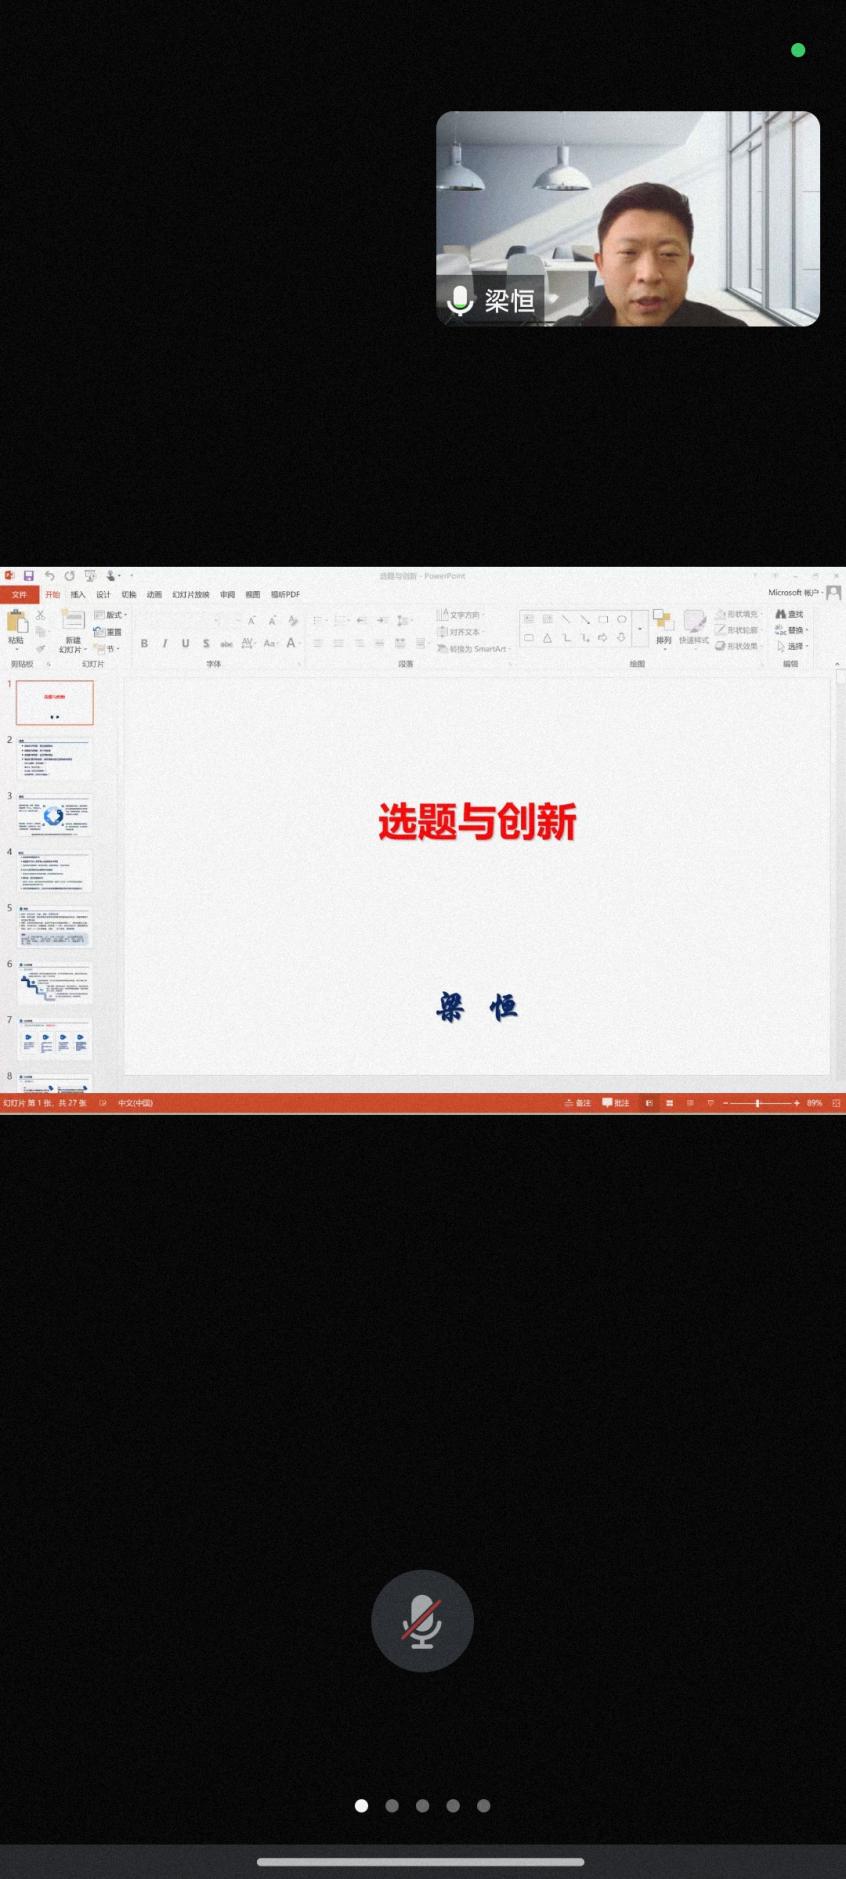The image size is (846, 1879).
Task: Toggle underline text formatting
Action: (x=185, y=644)
